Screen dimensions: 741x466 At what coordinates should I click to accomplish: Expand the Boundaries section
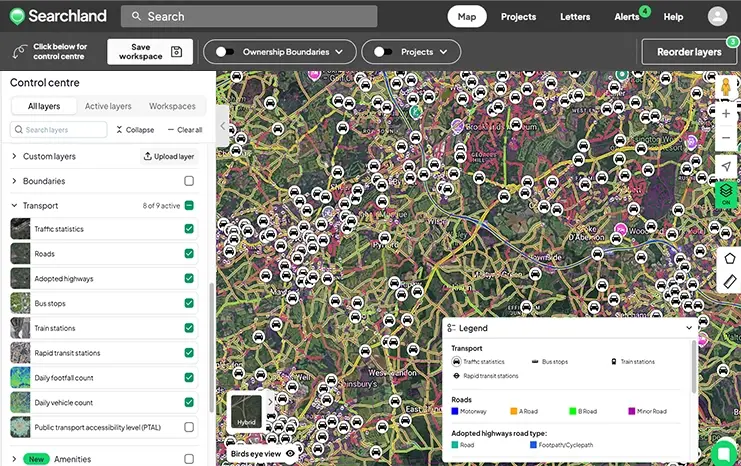14,181
